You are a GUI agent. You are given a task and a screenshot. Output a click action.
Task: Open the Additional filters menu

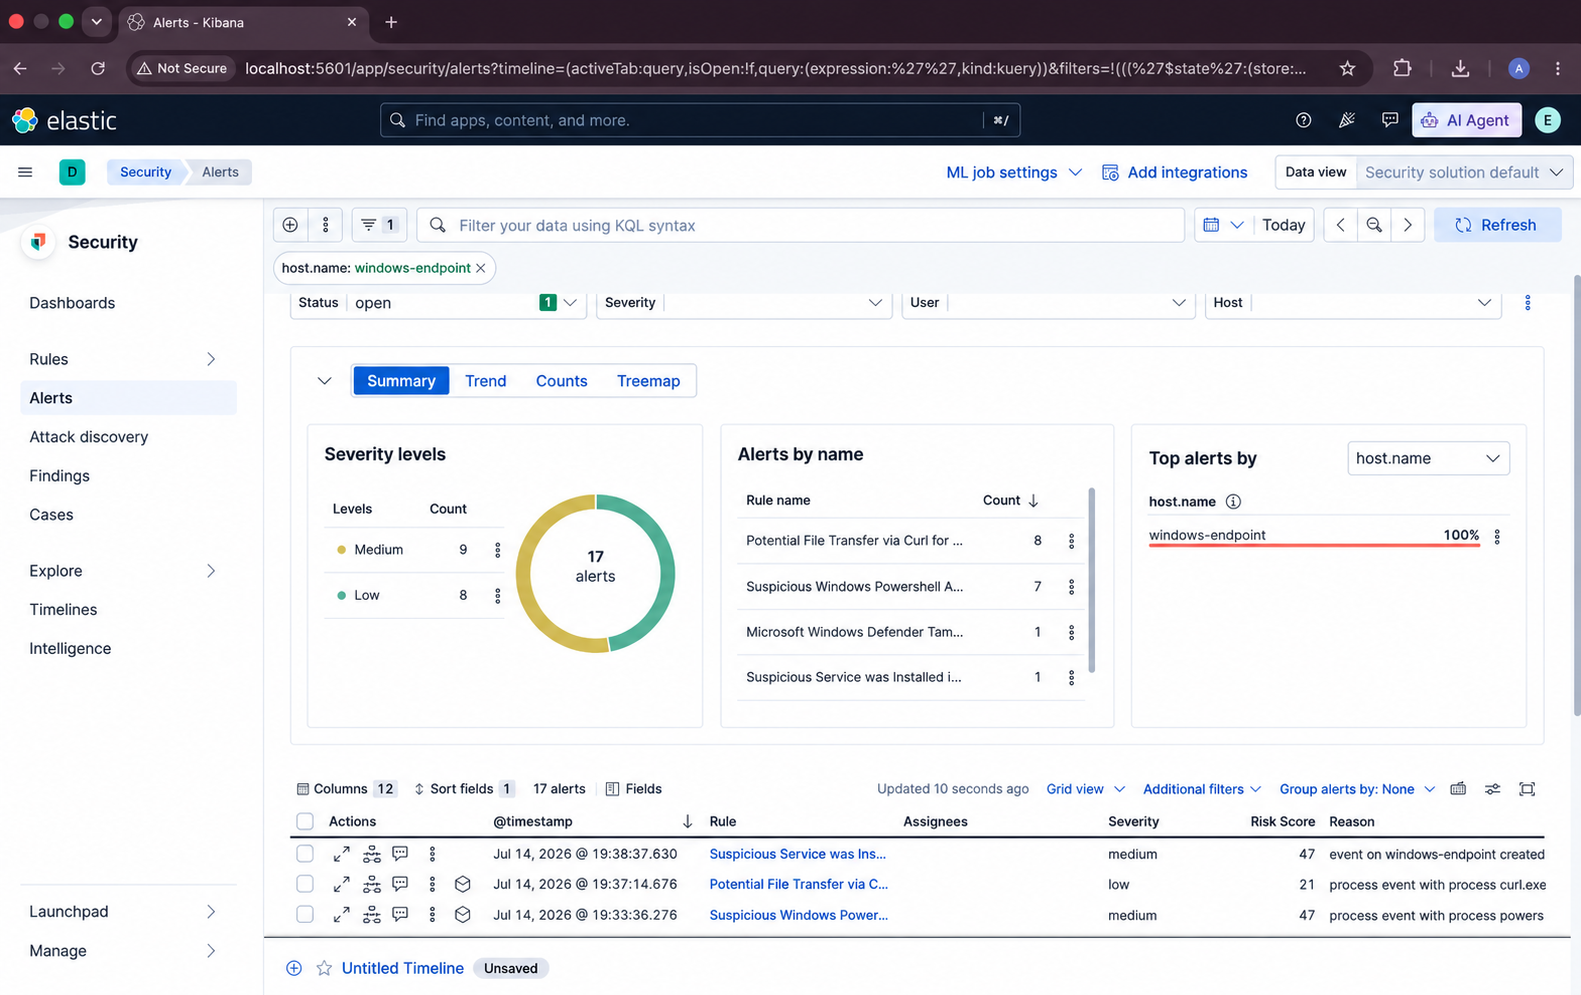click(1202, 789)
